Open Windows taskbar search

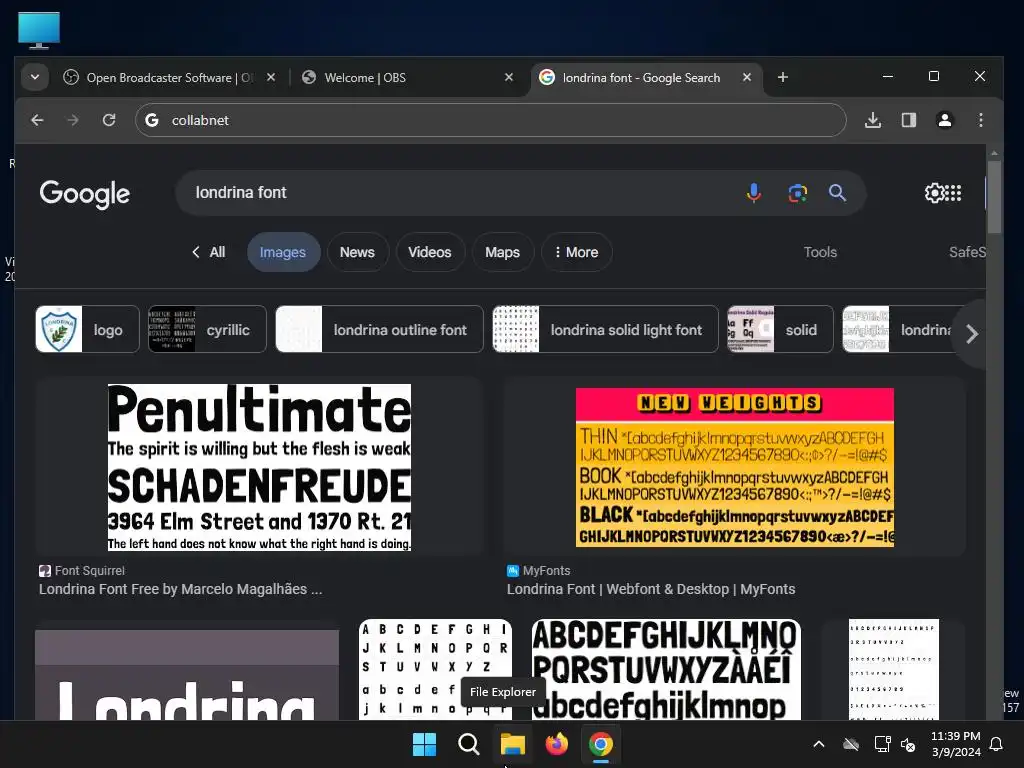click(468, 744)
